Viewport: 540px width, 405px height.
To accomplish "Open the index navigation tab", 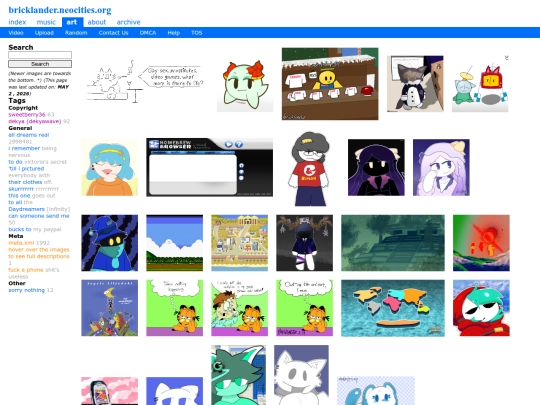I will coord(17,22).
